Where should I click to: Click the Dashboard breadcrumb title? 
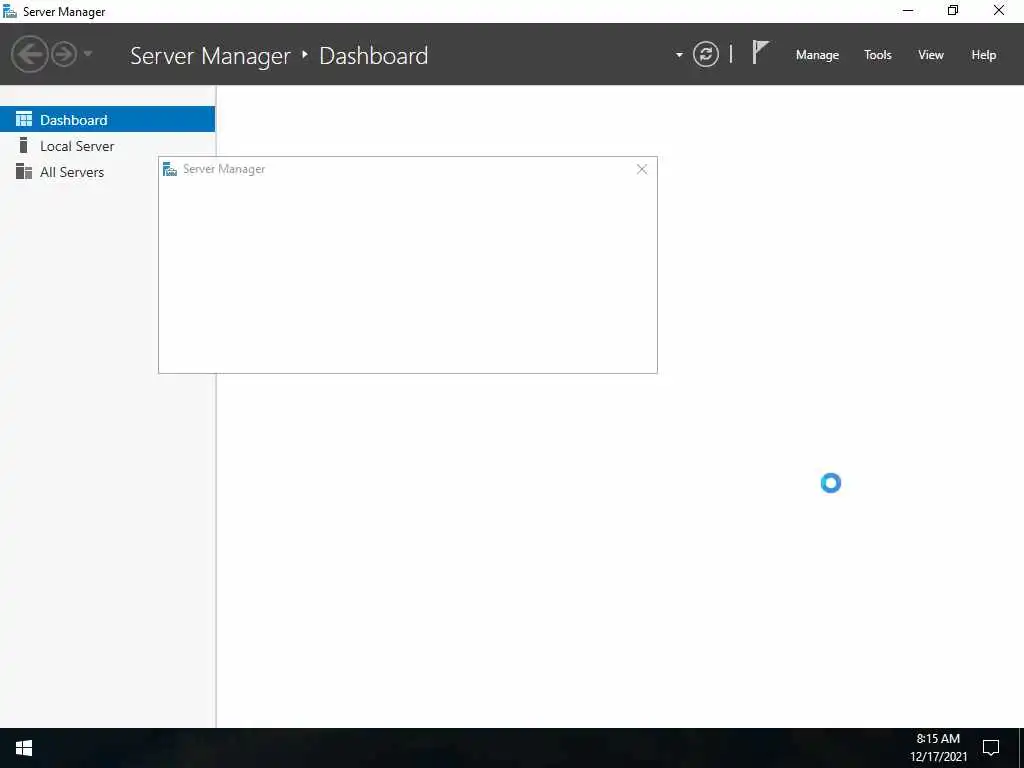374,56
